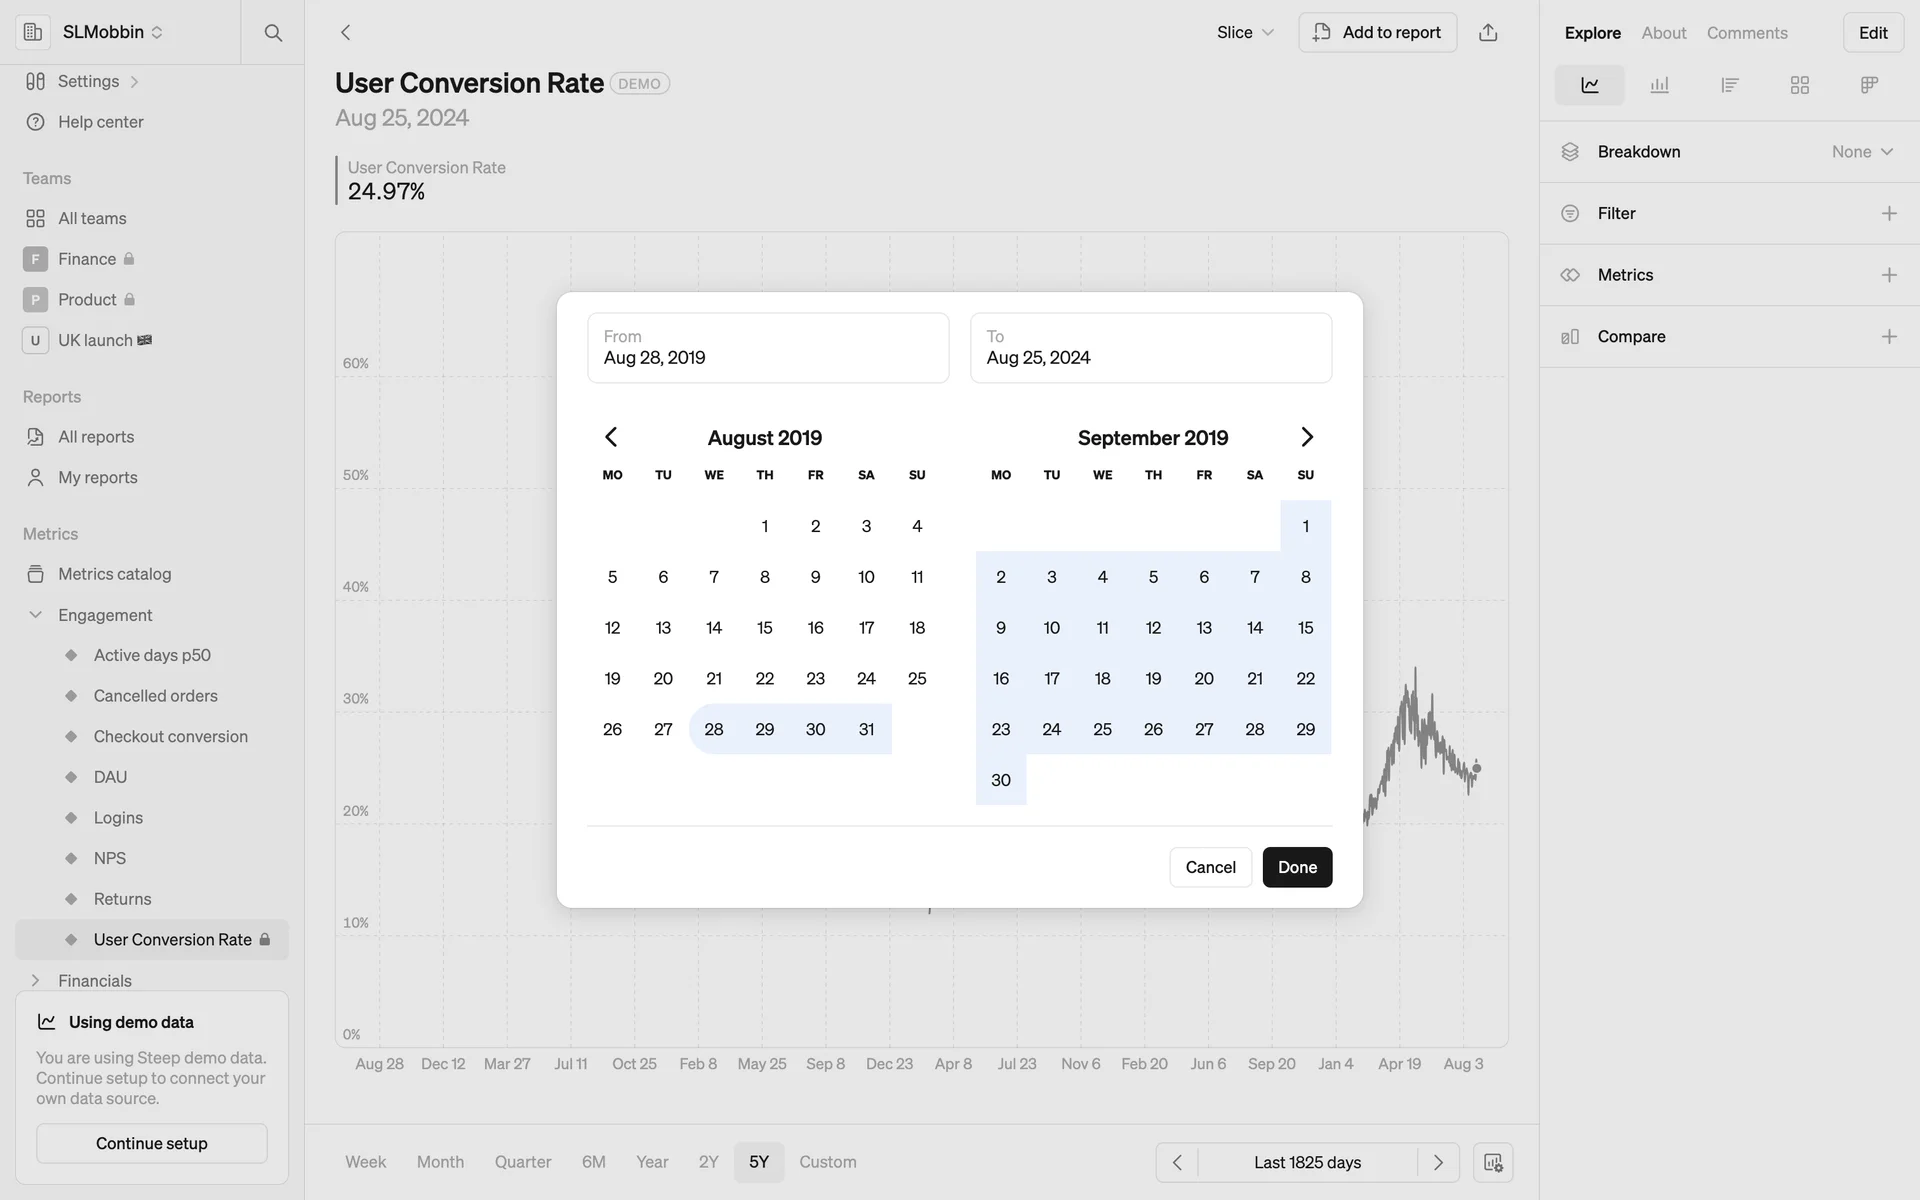Image resolution: width=1920 pixels, height=1200 pixels.
Task: Select the bar chart view icon
Action: tap(1659, 85)
